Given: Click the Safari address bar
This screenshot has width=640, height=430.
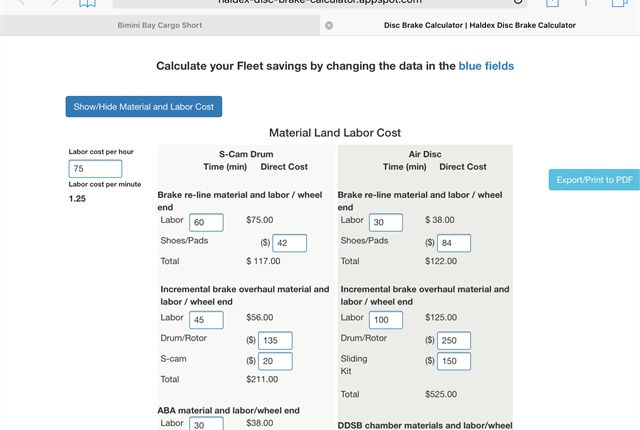Looking at the screenshot, I should point(320,3).
